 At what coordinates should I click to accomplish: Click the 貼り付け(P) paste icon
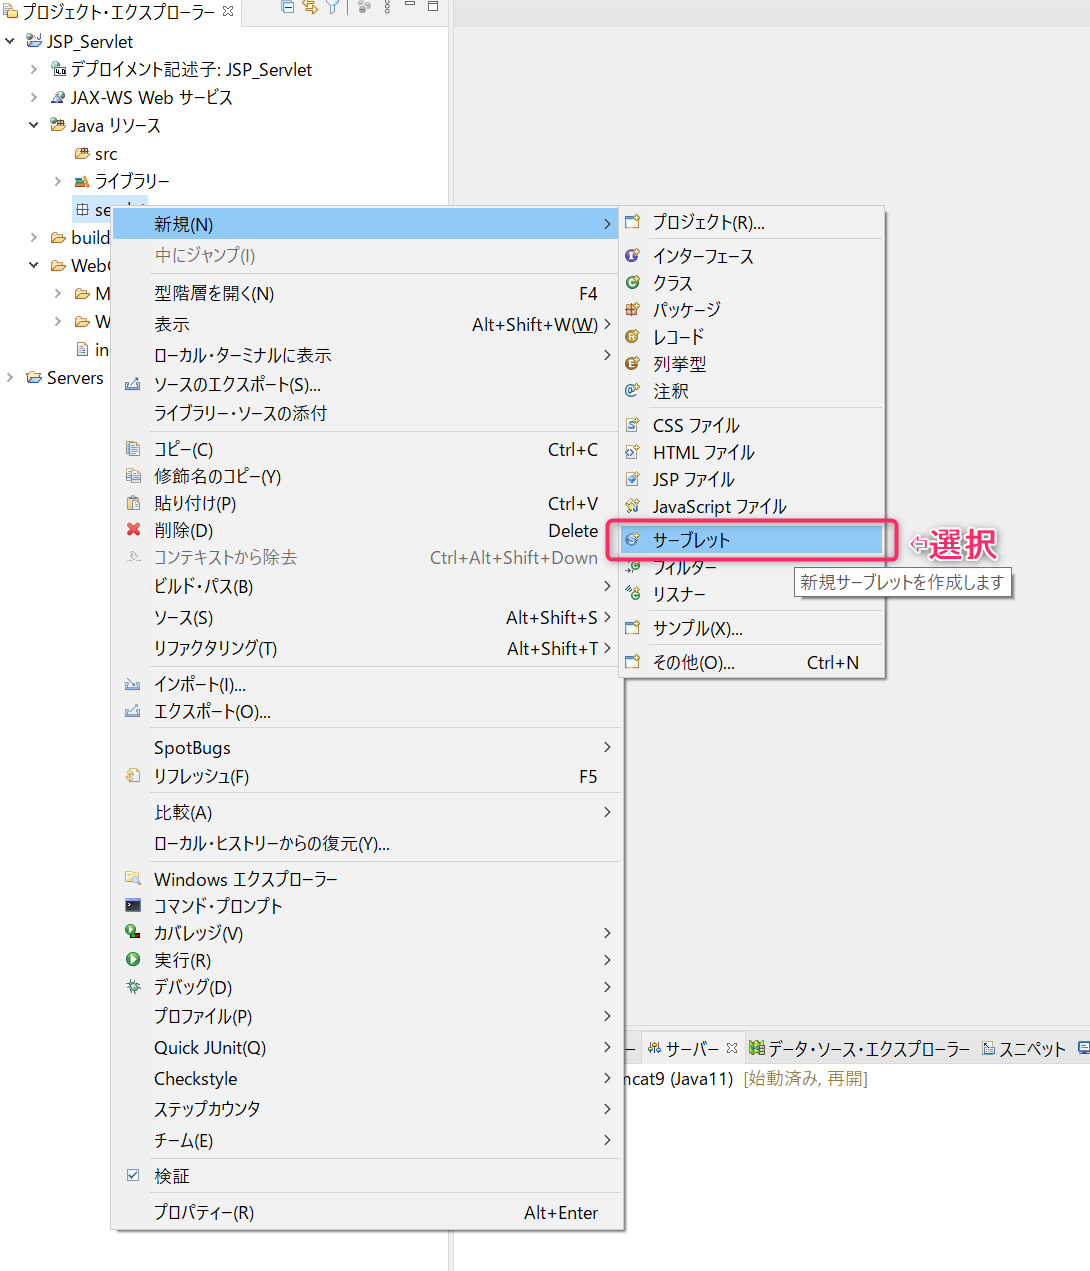[133, 503]
